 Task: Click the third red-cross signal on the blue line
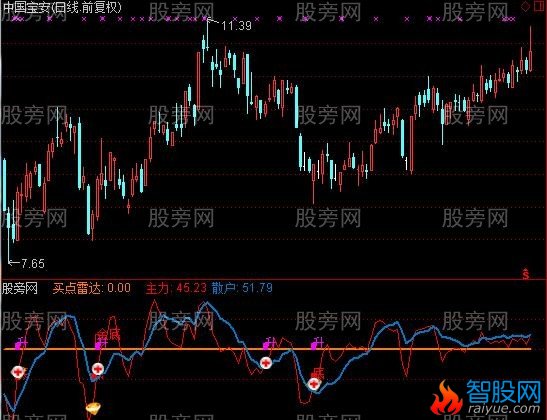[x=266, y=363]
